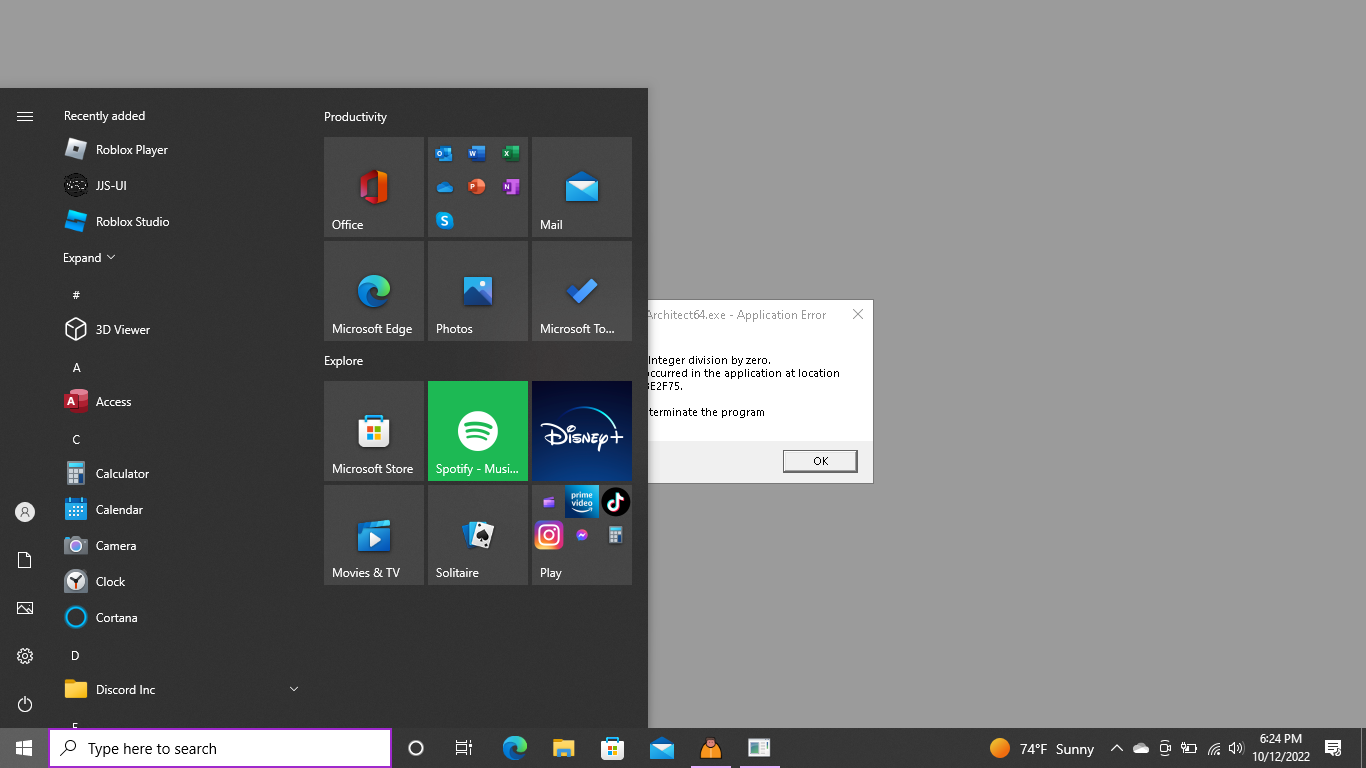Open Cortana from the app list

click(x=180, y=618)
